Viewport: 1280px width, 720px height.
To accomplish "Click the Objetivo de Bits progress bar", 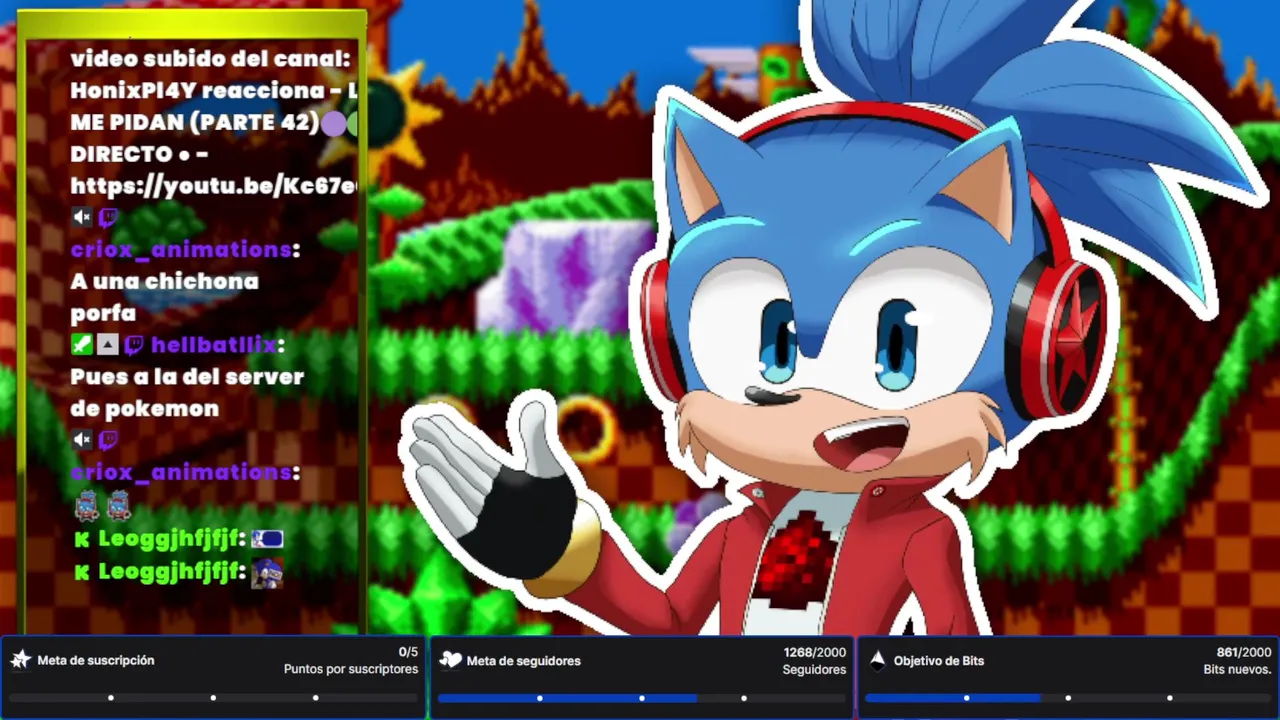I will [x=1068, y=698].
